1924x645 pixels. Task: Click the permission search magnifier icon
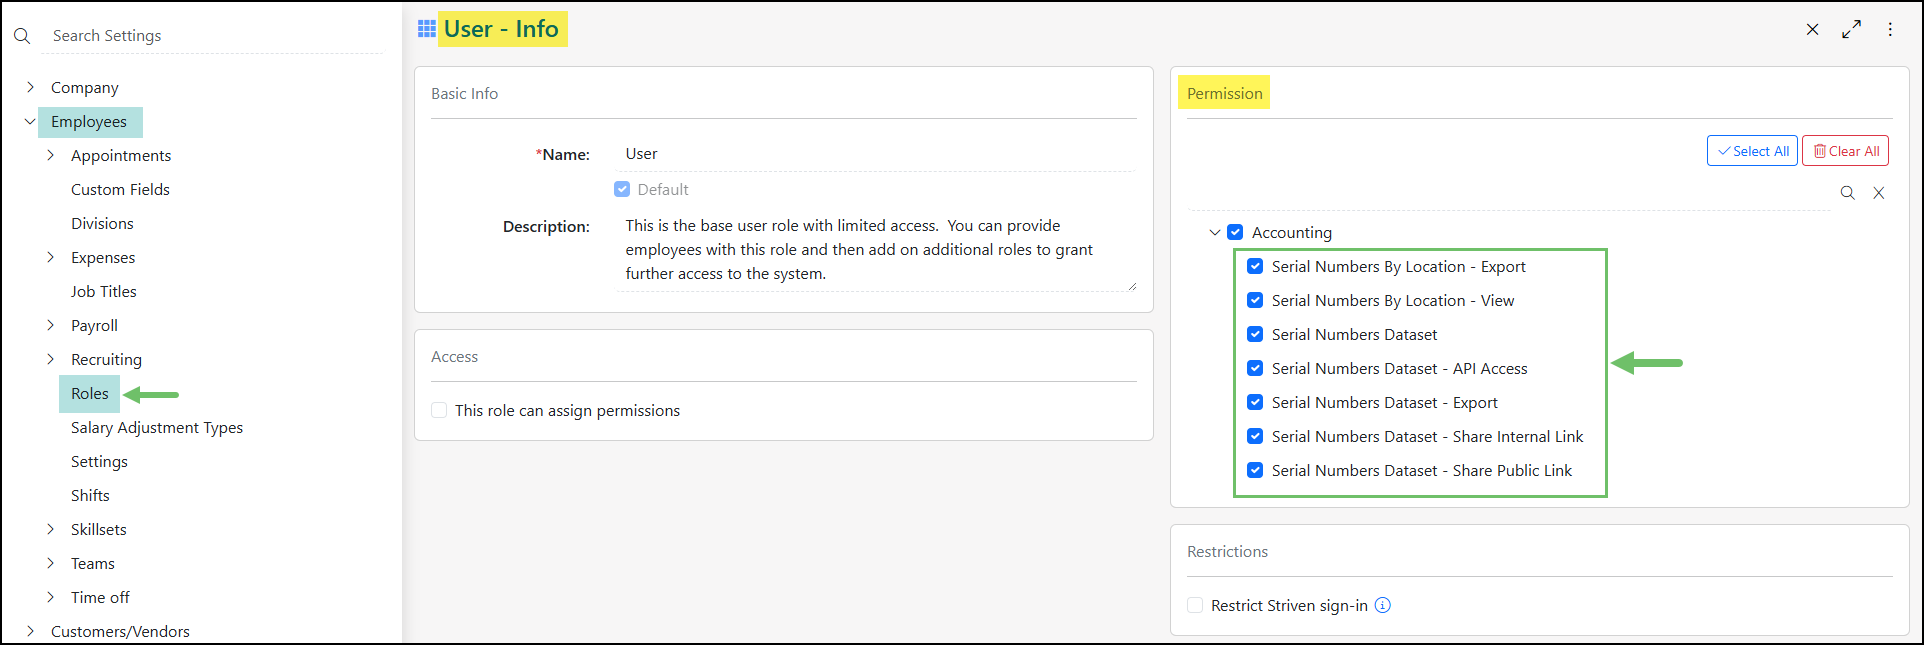[x=1848, y=193]
